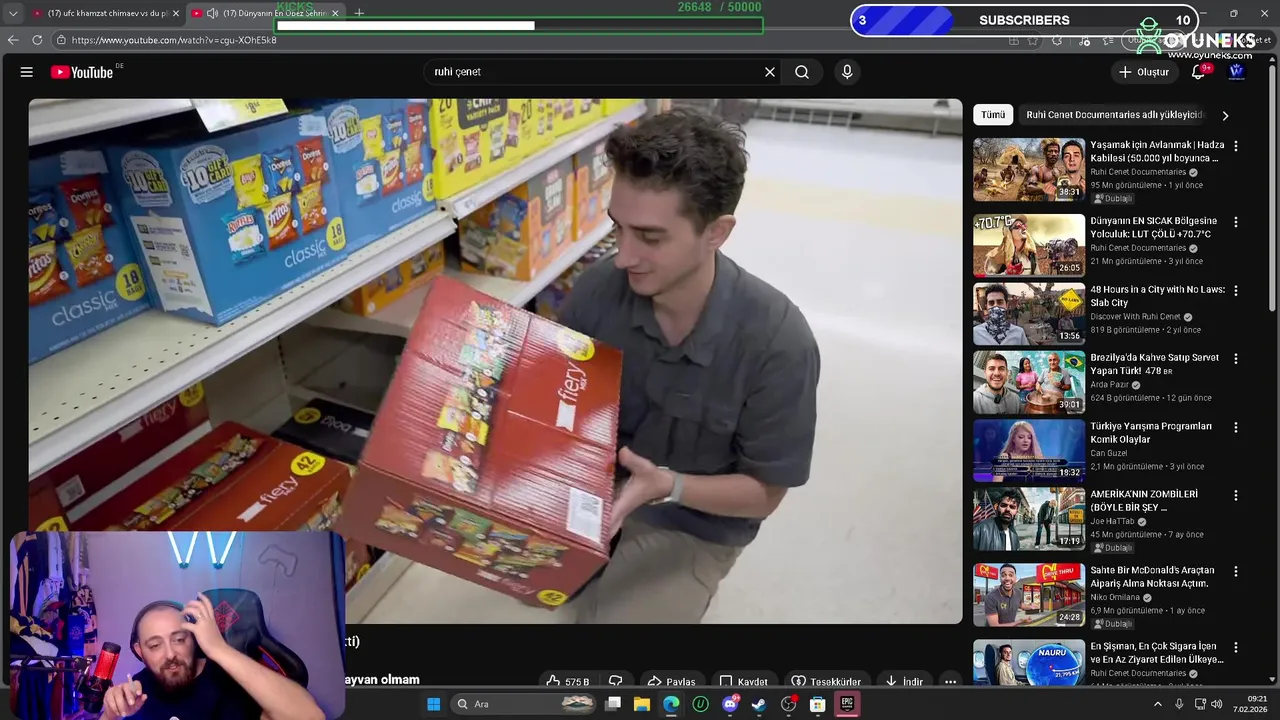The height and width of the screenshot is (720, 1280).
Task: Open Epic Games Launcher from taskbar
Action: coord(847,704)
